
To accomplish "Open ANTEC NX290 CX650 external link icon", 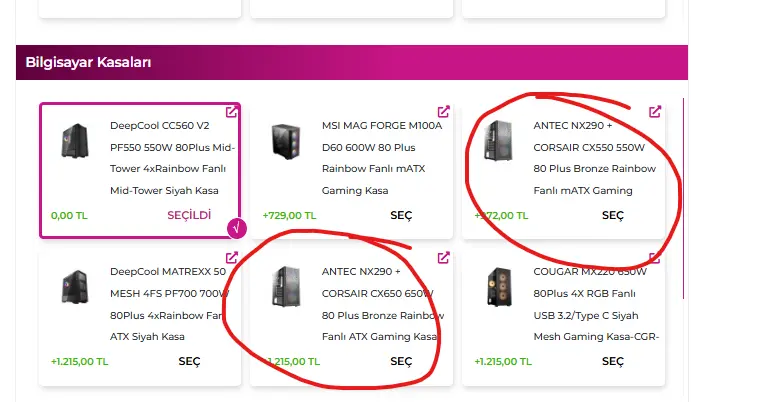I will pyautogui.click(x=443, y=258).
